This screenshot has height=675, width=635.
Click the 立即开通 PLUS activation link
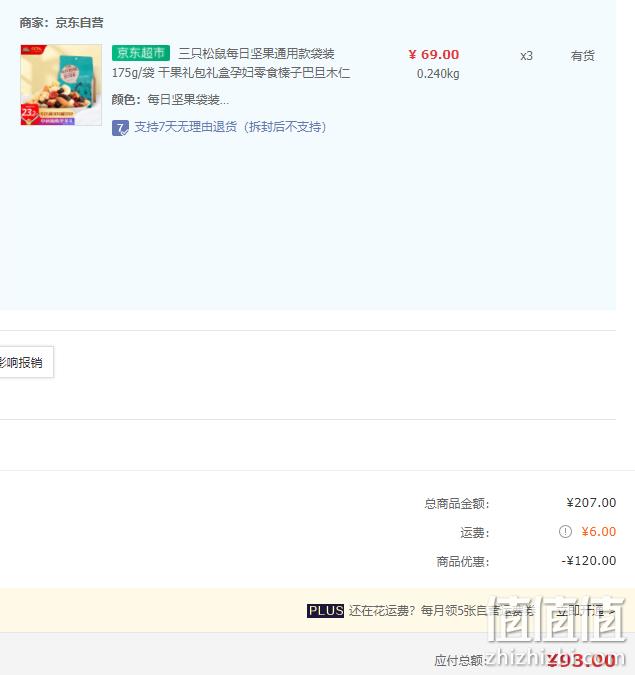(x=584, y=610)
